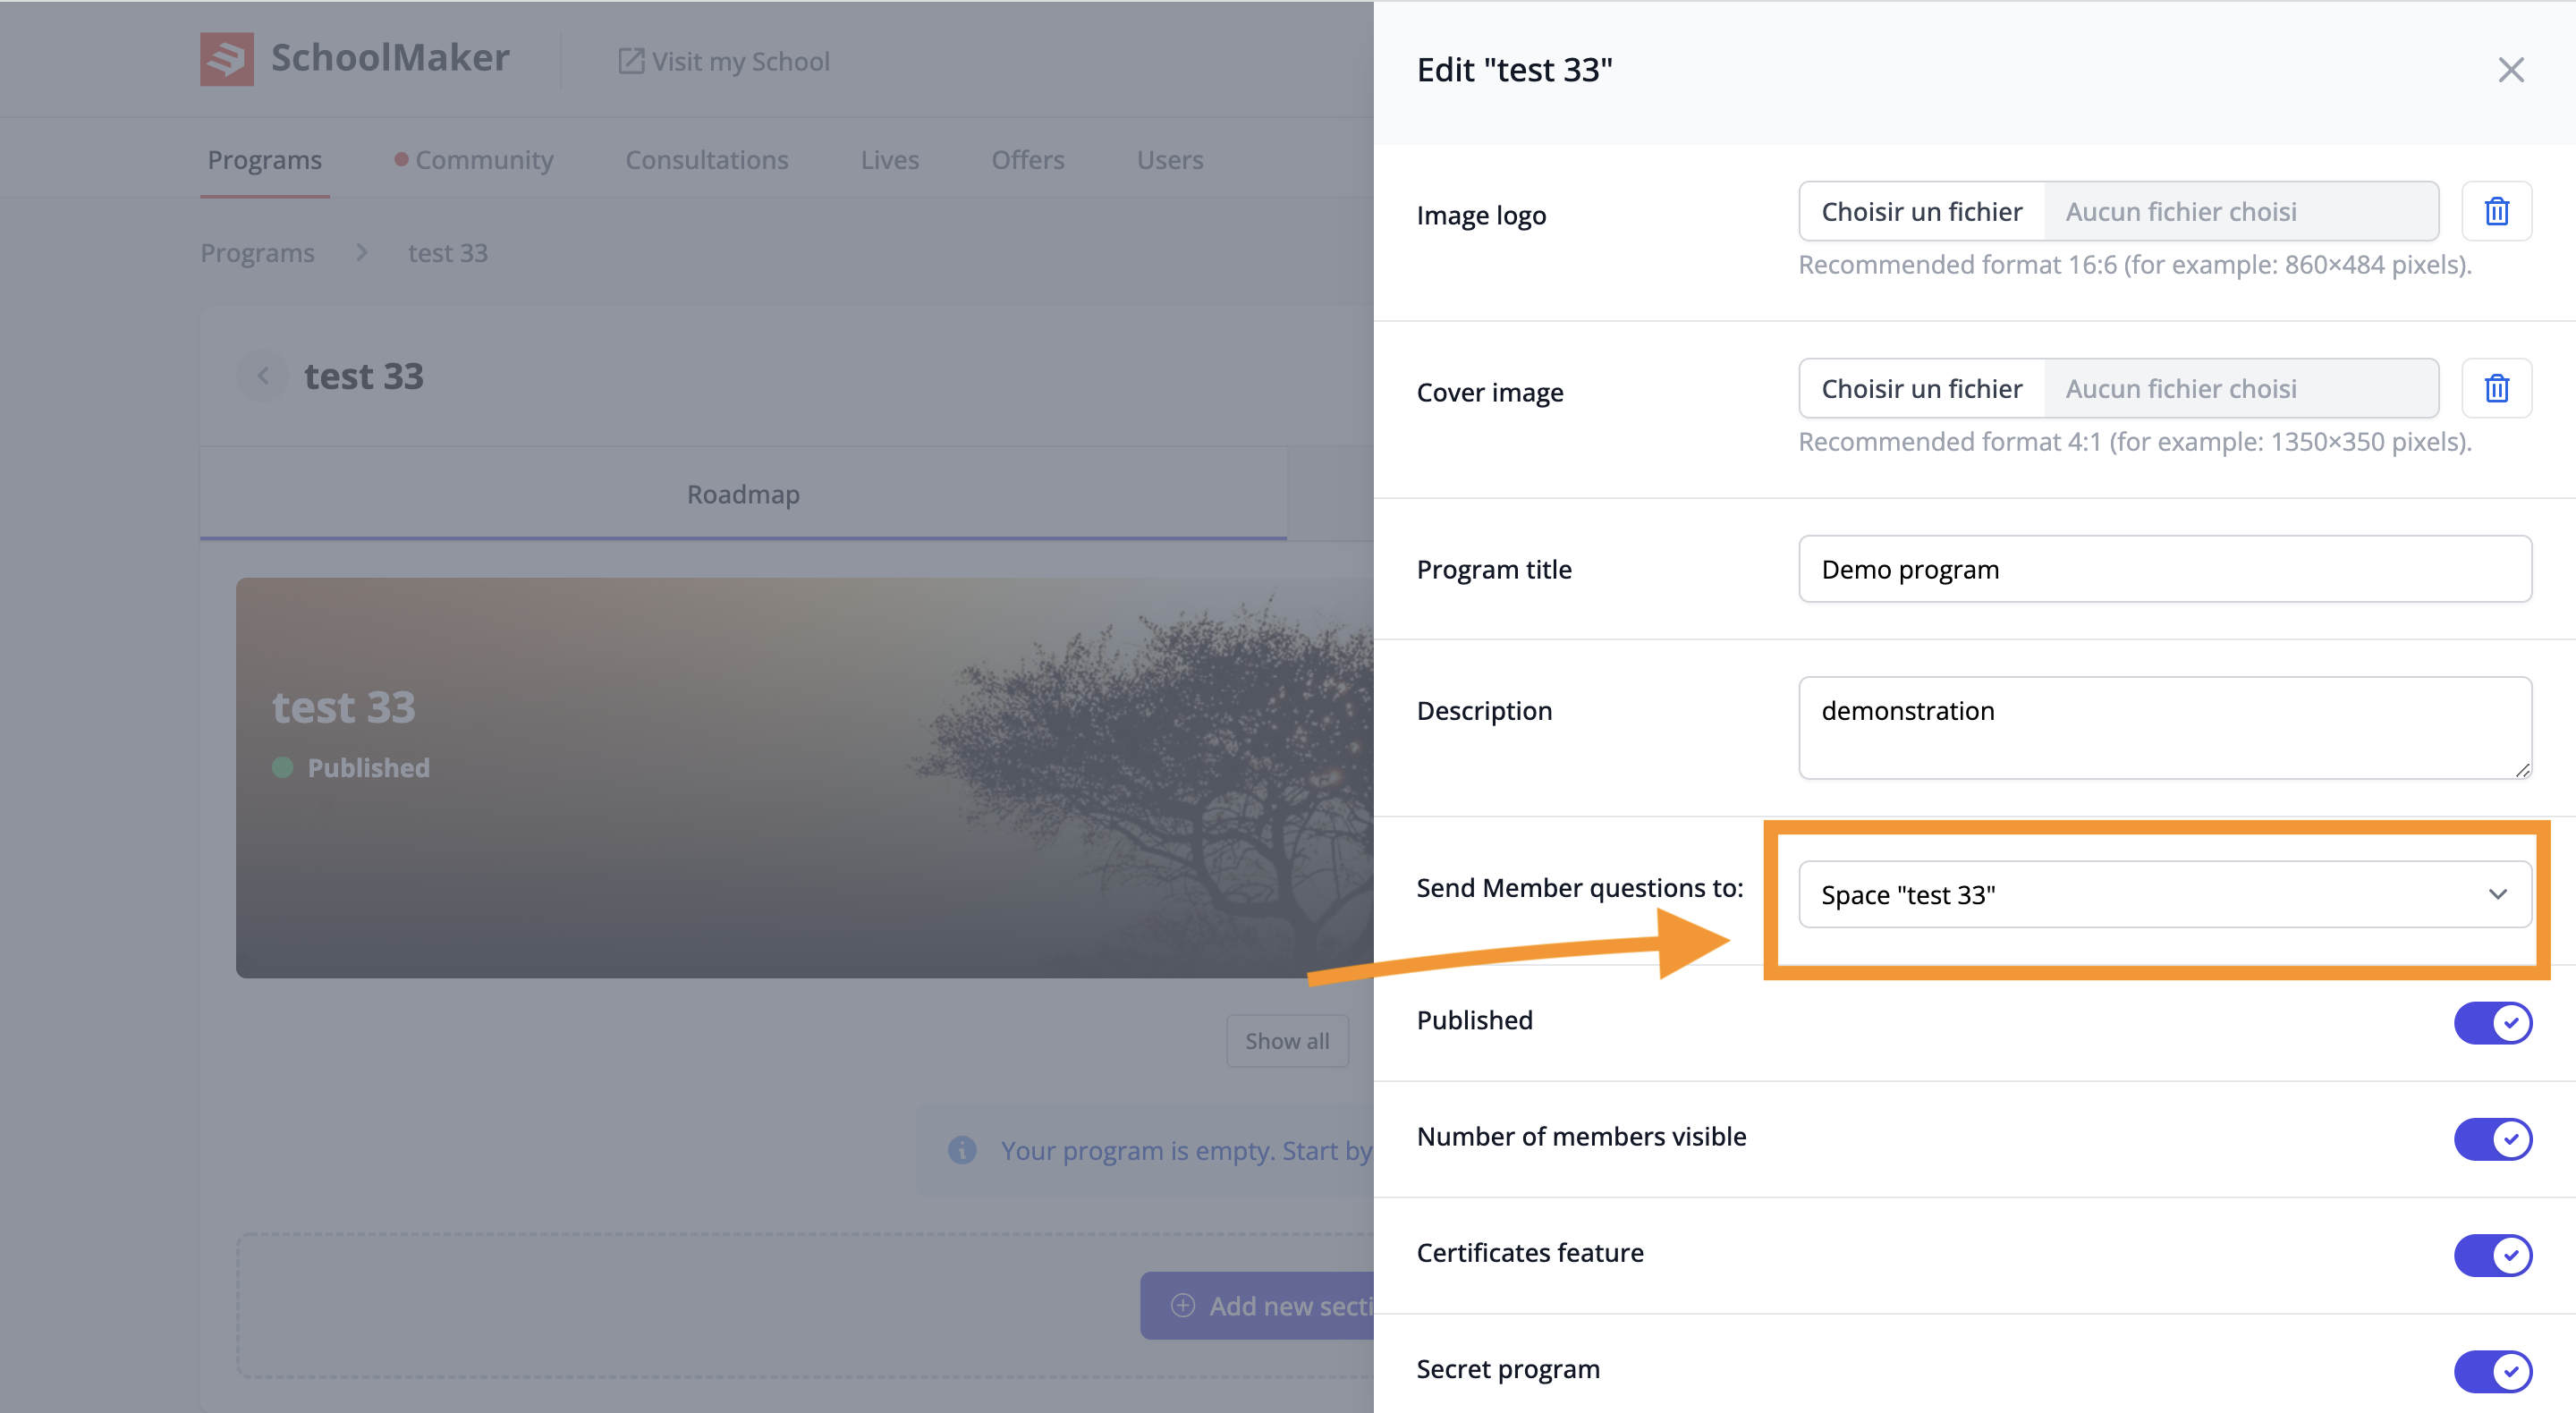Click the SchoolMaker brand name
The height and width of the screenshot is (1413, 2576).
390,58
